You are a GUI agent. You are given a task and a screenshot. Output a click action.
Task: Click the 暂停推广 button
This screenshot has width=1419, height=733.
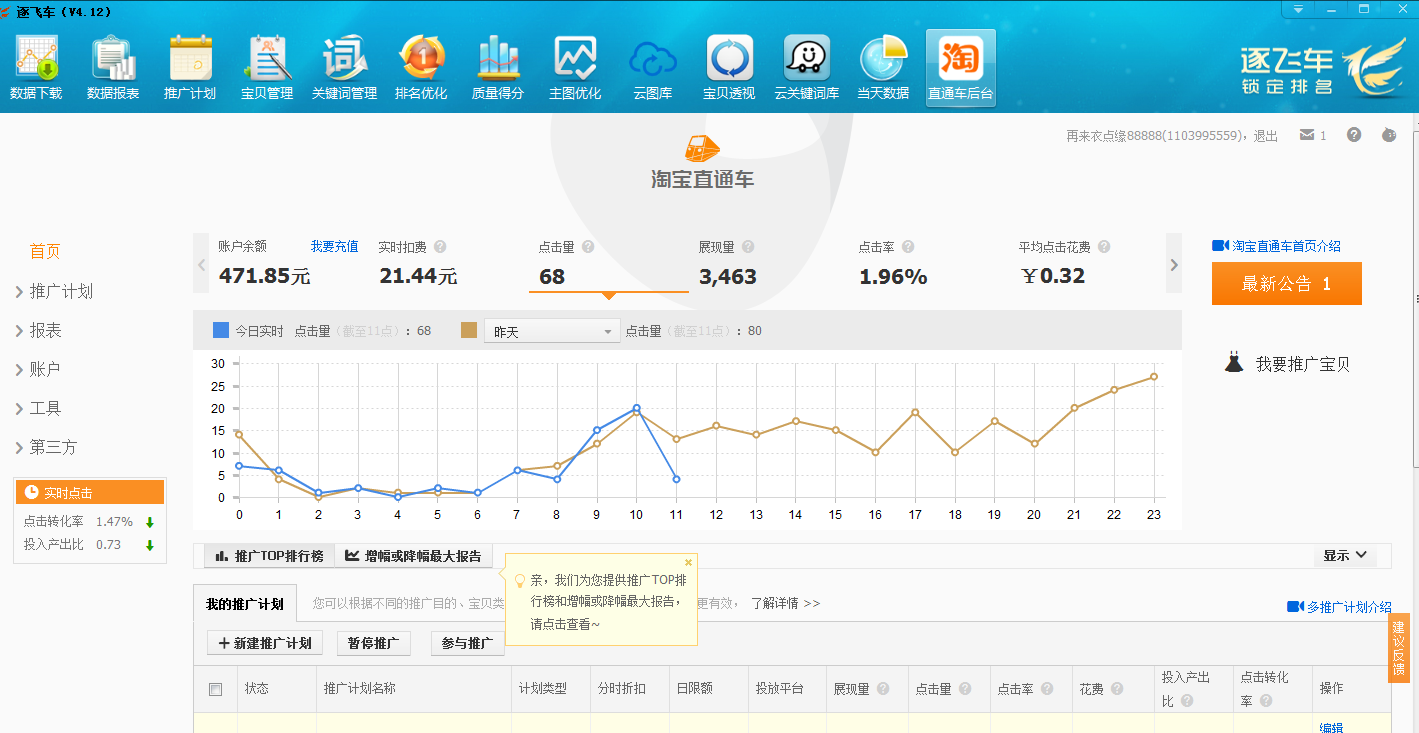click(x=374, y=643)
